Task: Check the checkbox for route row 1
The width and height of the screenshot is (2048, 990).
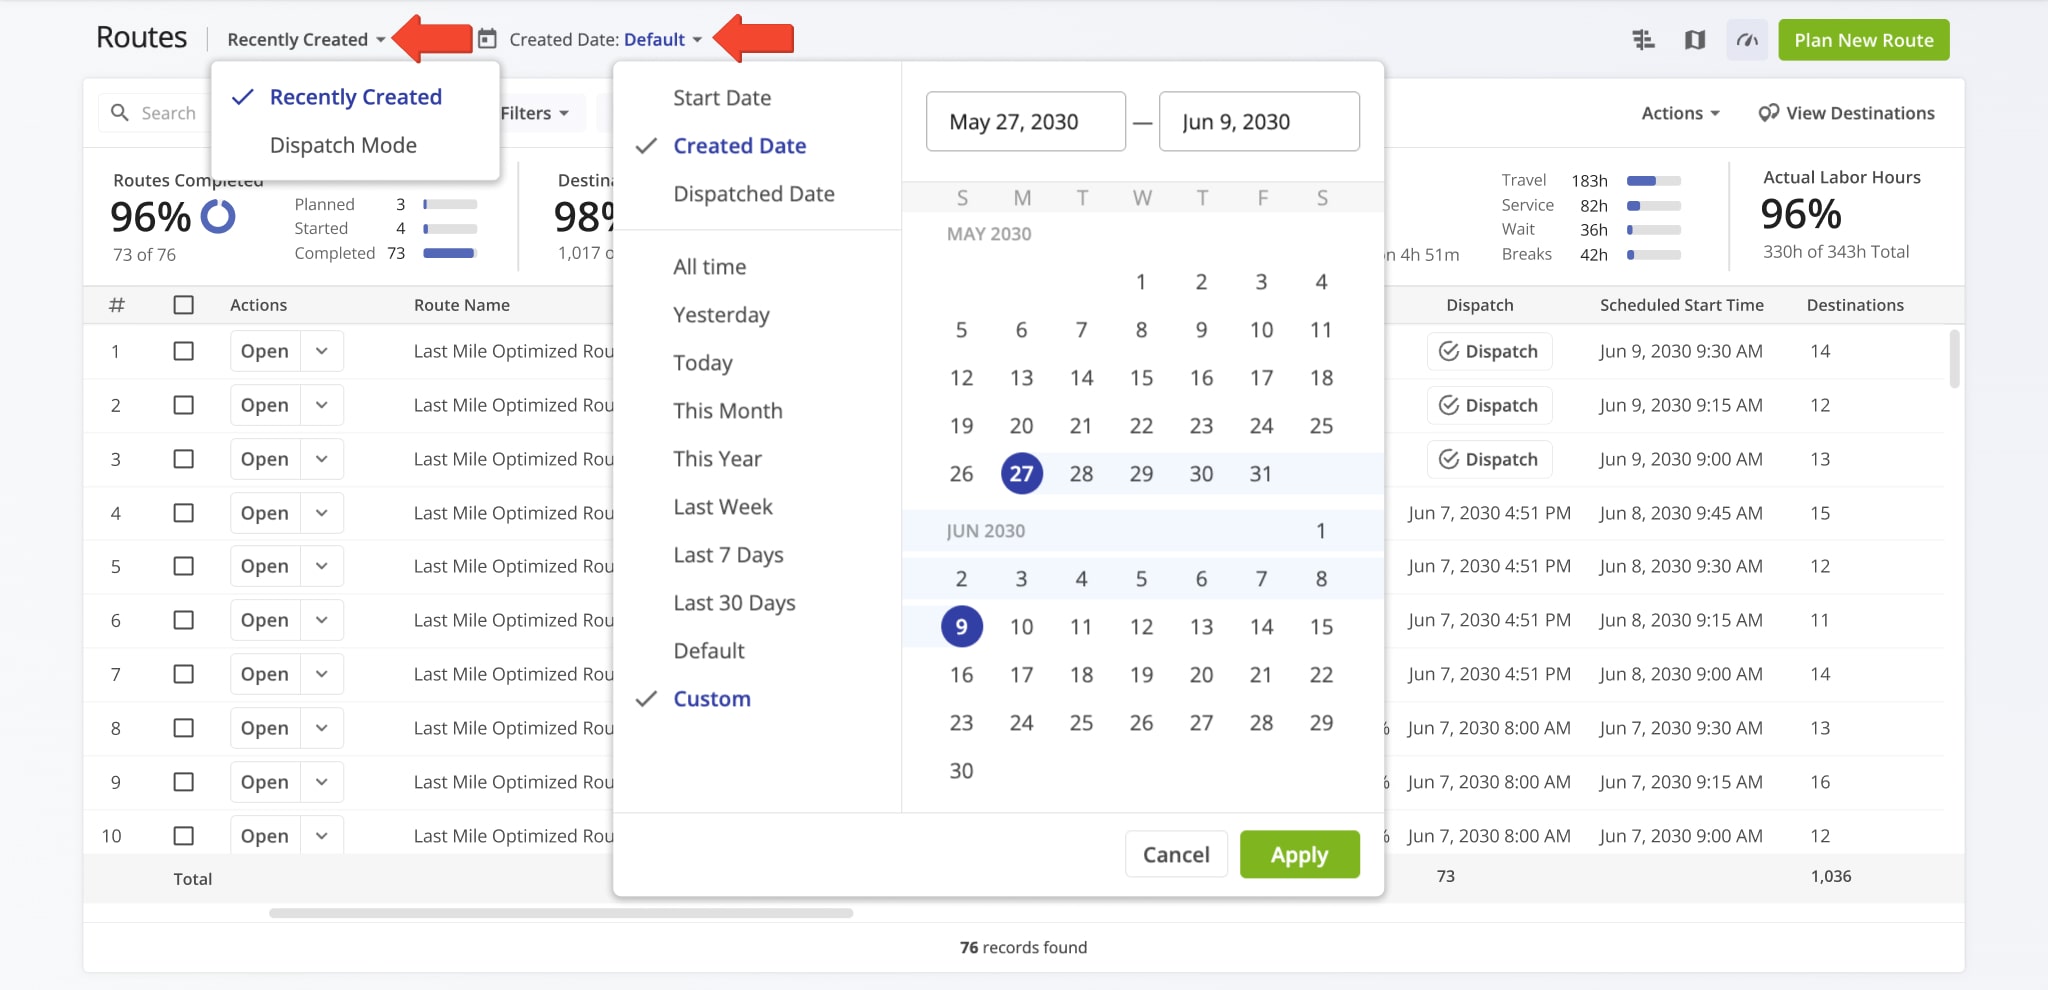Action: [x=184, y=350]
